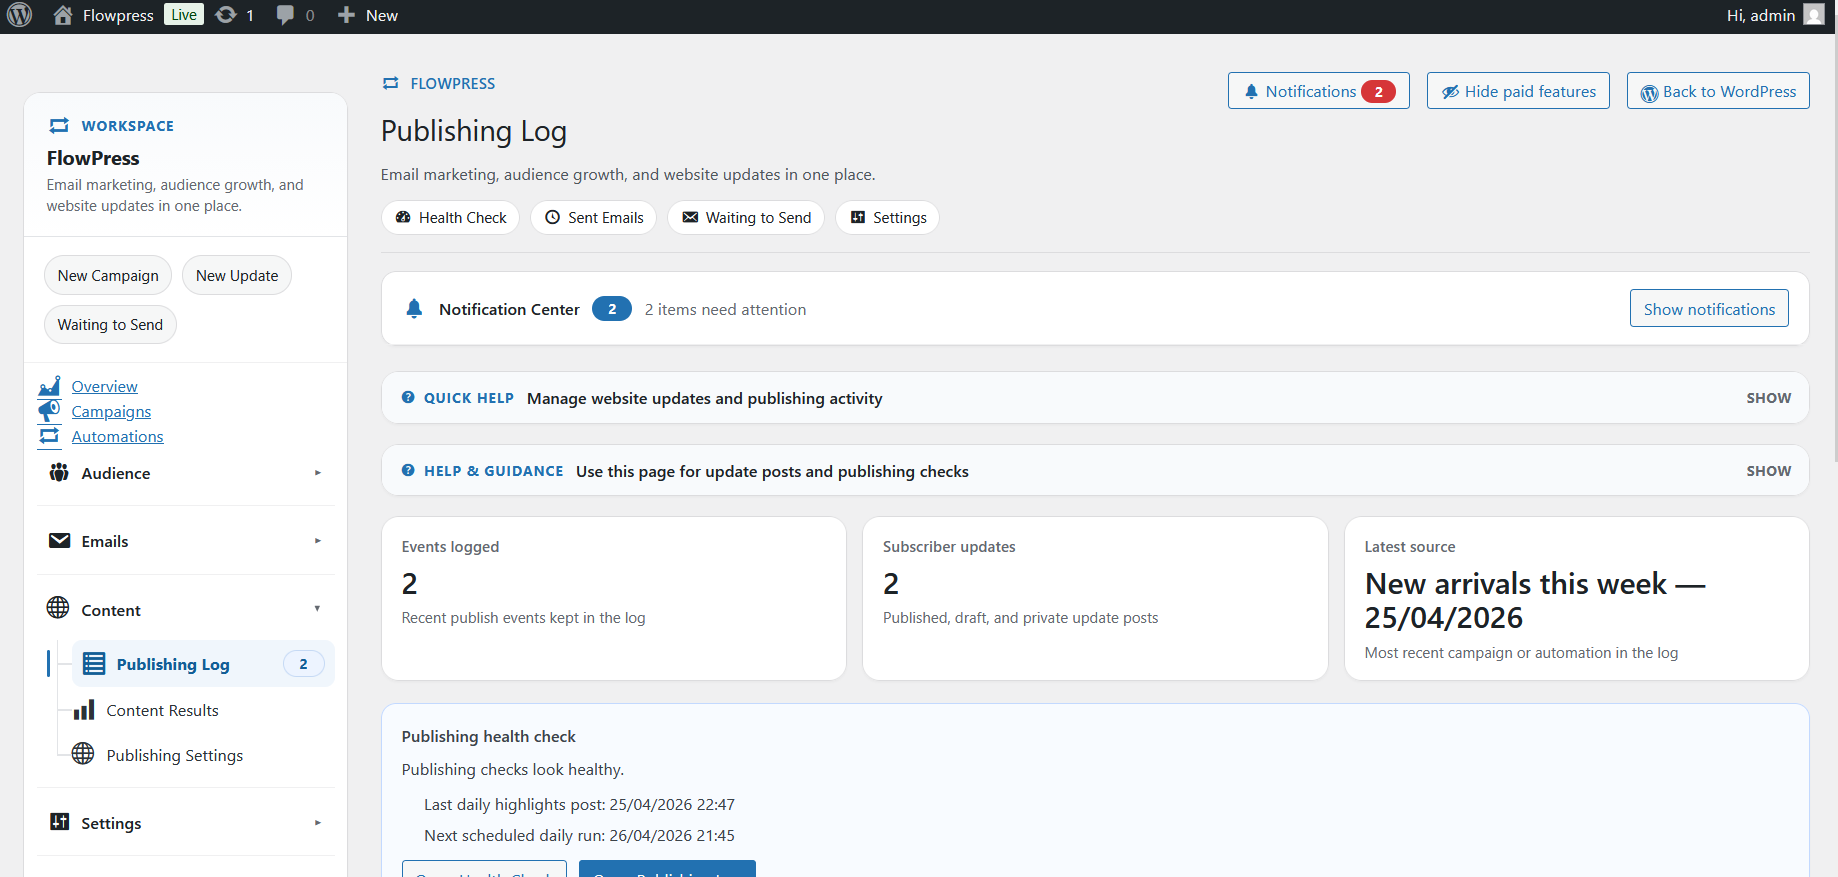The height and width of the screenshot is (877, 1838).
Task: Go to the Settings tab
Action: 888,218
